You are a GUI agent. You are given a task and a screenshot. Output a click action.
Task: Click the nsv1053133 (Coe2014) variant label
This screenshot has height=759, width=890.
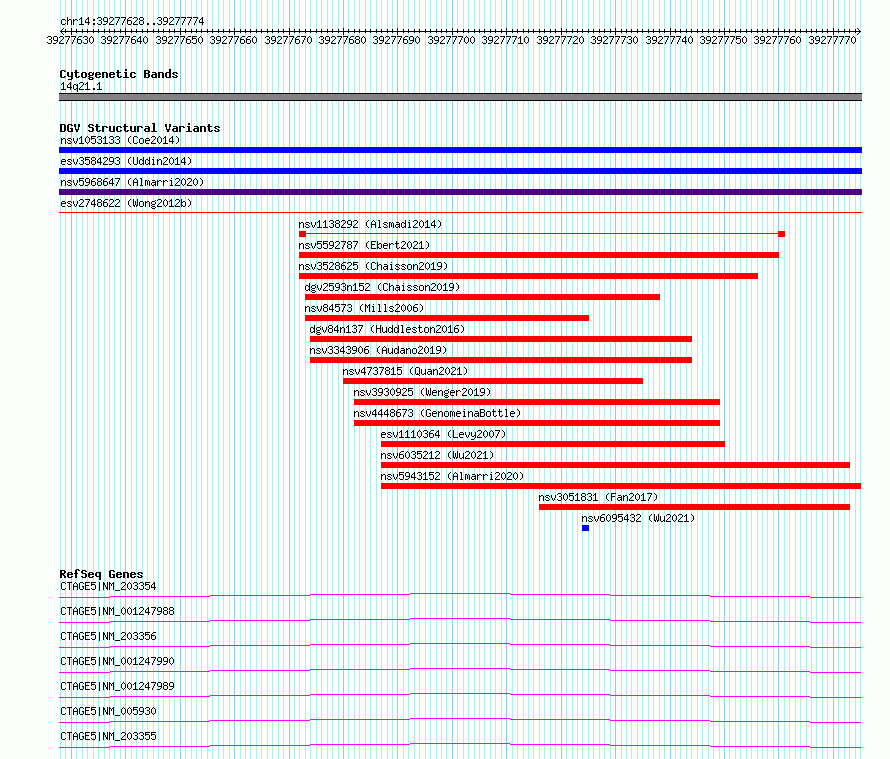pyautogui.click(x=120, y=140)
